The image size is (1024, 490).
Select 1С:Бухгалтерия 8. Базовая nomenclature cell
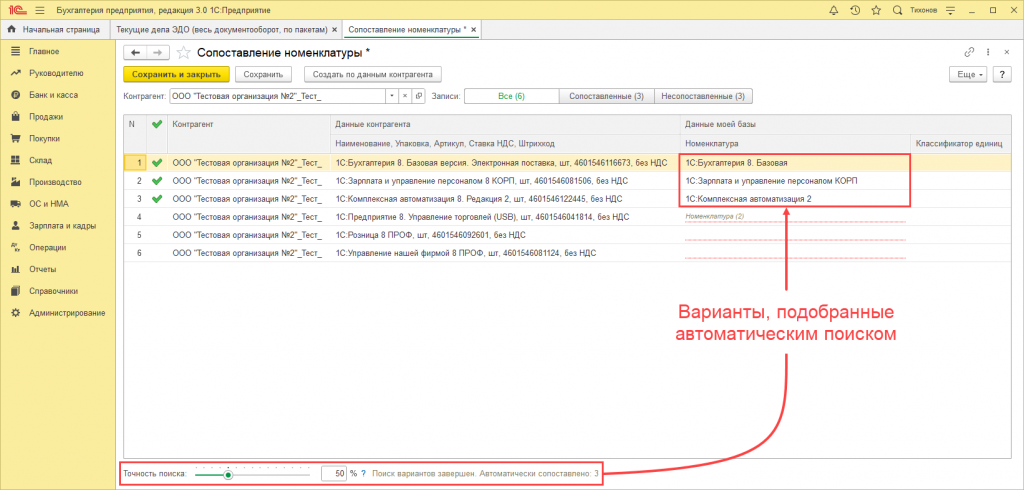pos(793,163)
